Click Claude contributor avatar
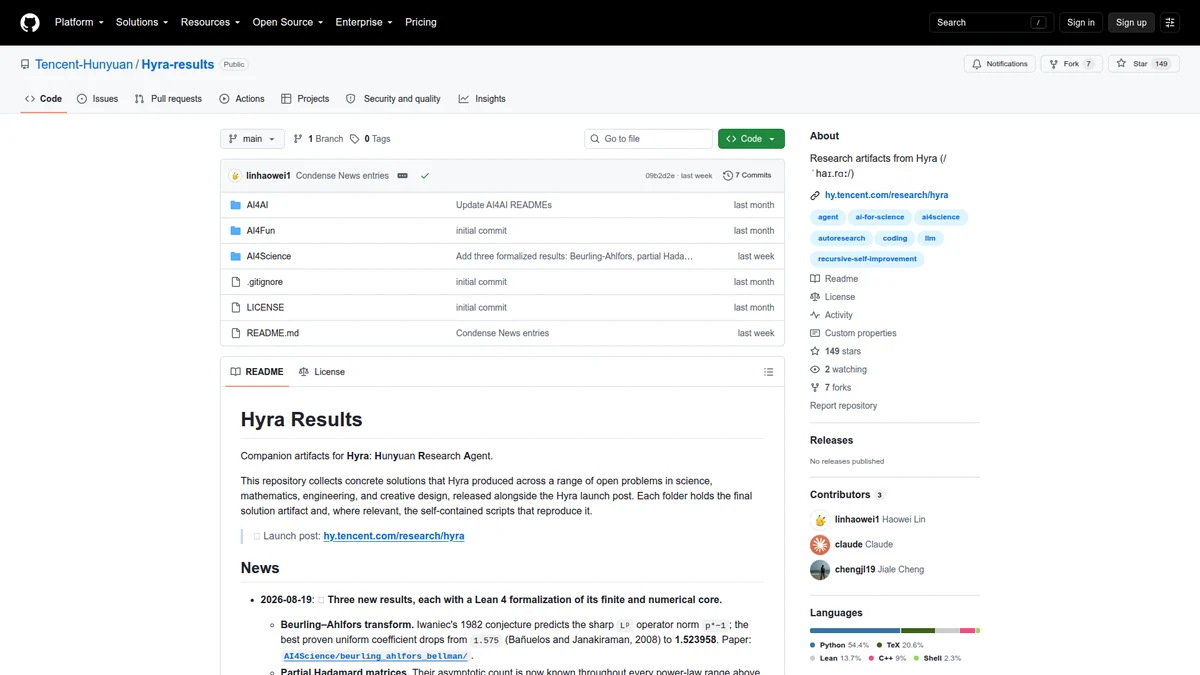Viewport: 1200px width, 675px height. pyautogui.click(x=820, y=545)
